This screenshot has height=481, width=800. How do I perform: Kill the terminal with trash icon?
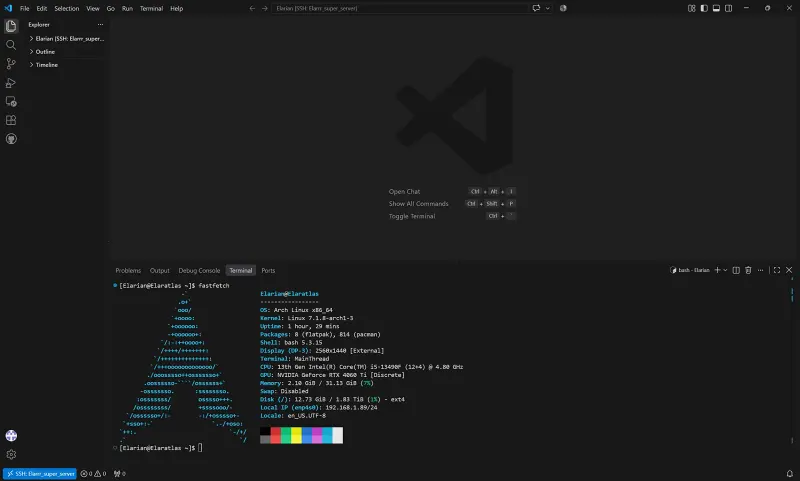click(748, 270)
